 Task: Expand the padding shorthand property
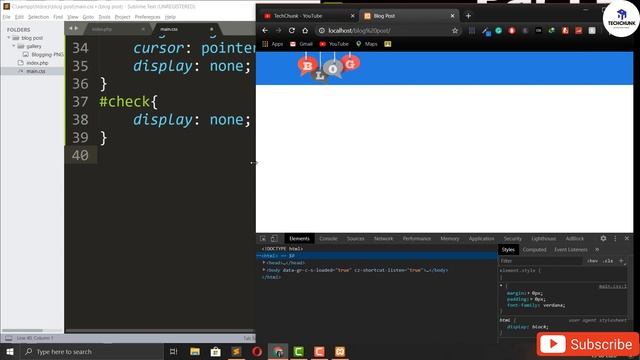(x=531, y=299)
